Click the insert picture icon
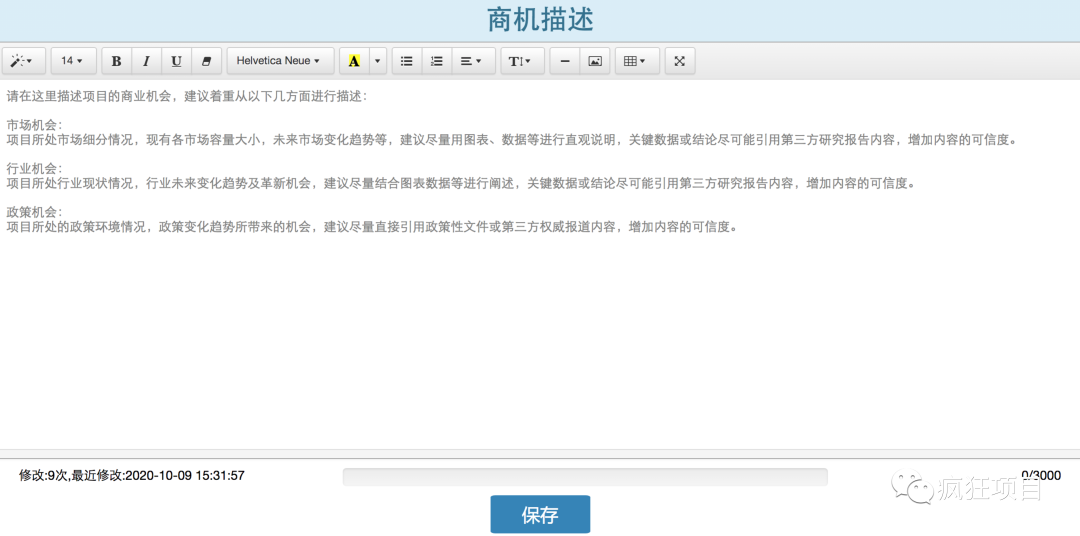The width and height of the screenshot is (1080, 536). (595, 61)
